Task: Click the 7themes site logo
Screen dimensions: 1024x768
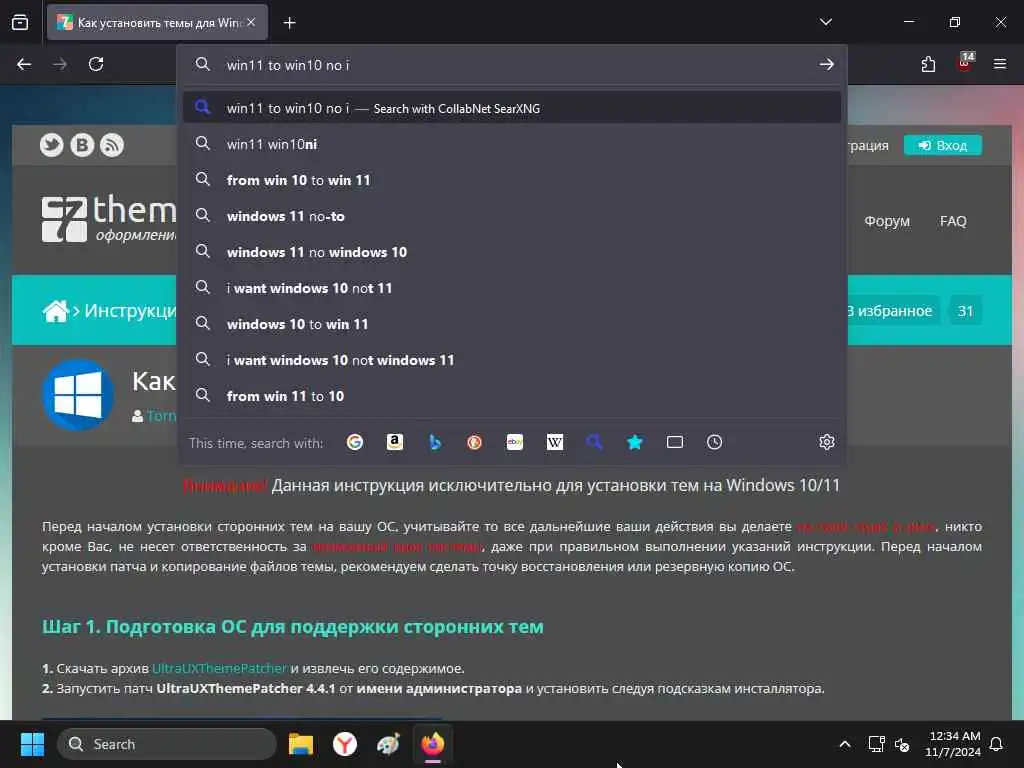Action: (109, 218)
